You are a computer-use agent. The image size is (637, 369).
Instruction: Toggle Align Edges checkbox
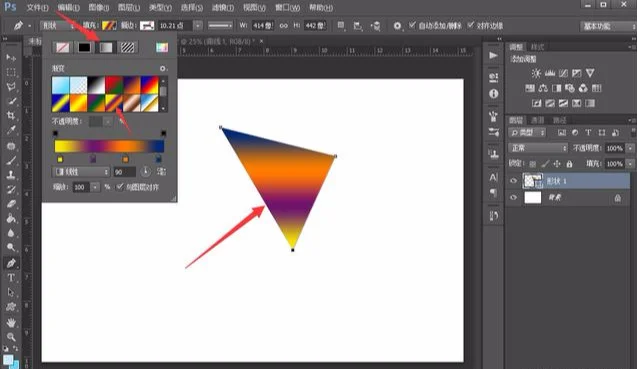coord(470,25)
